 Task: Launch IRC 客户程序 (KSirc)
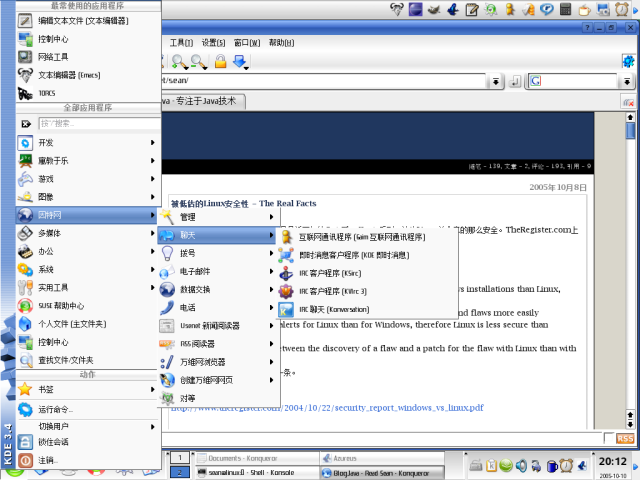(x=367, y=273)
